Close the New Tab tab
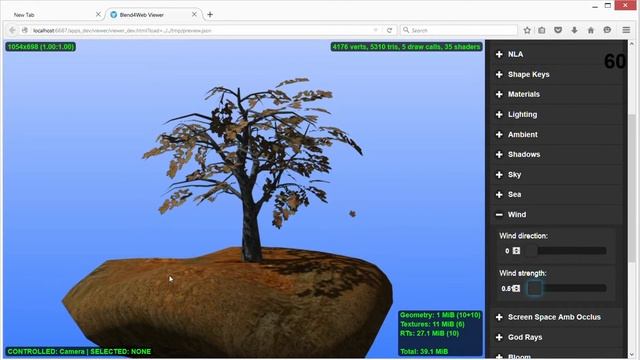 coord(98,14)
